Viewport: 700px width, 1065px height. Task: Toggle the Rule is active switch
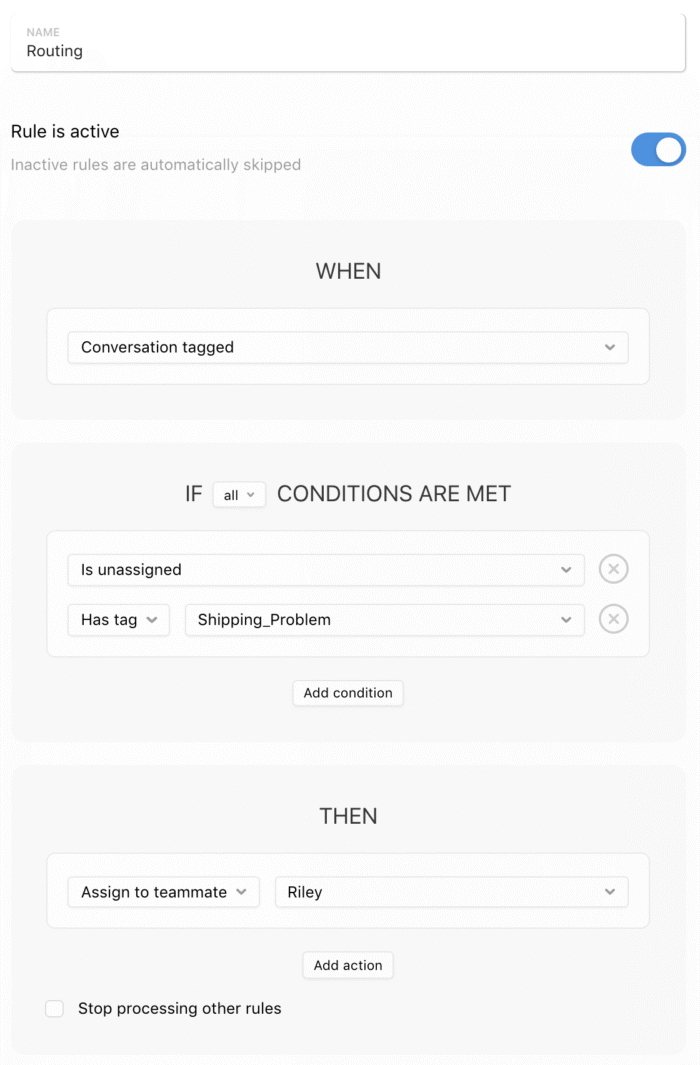coord(658,149)
